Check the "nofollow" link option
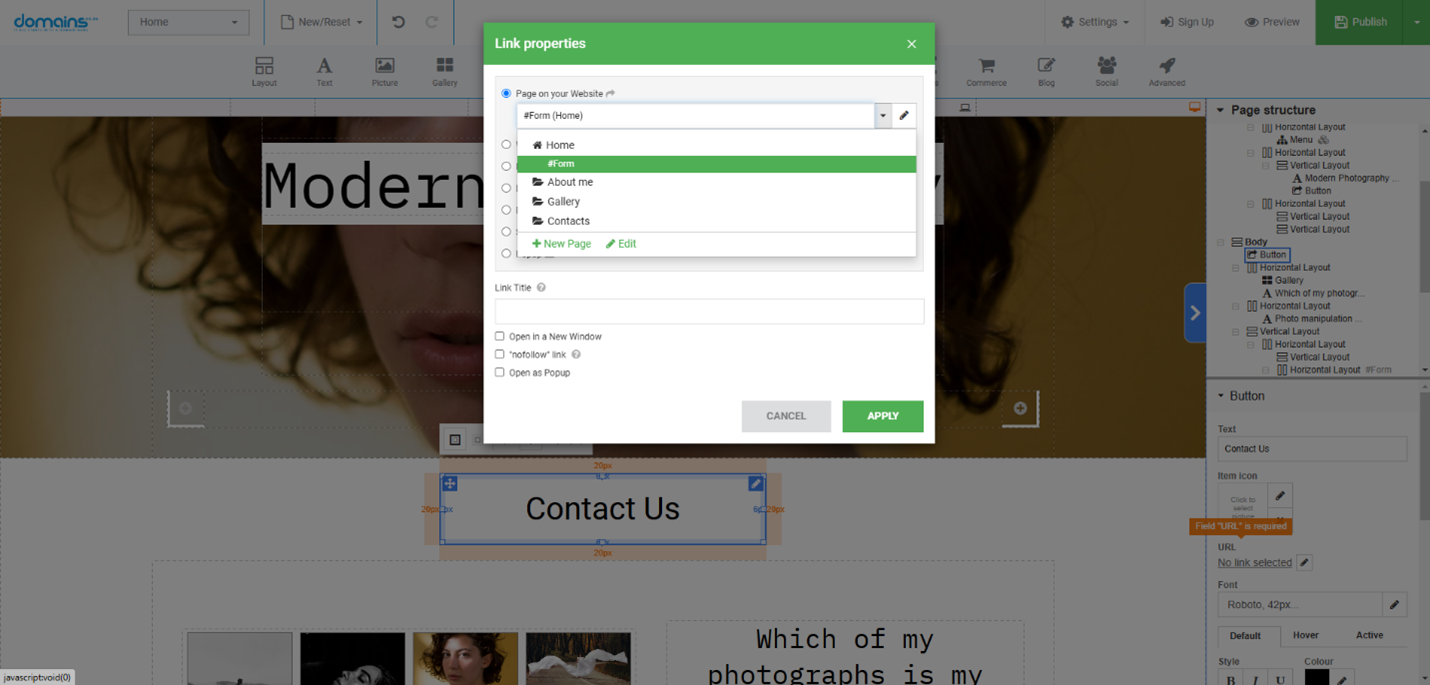This screenshot has height=685, width=1430. tap(500, 354)
